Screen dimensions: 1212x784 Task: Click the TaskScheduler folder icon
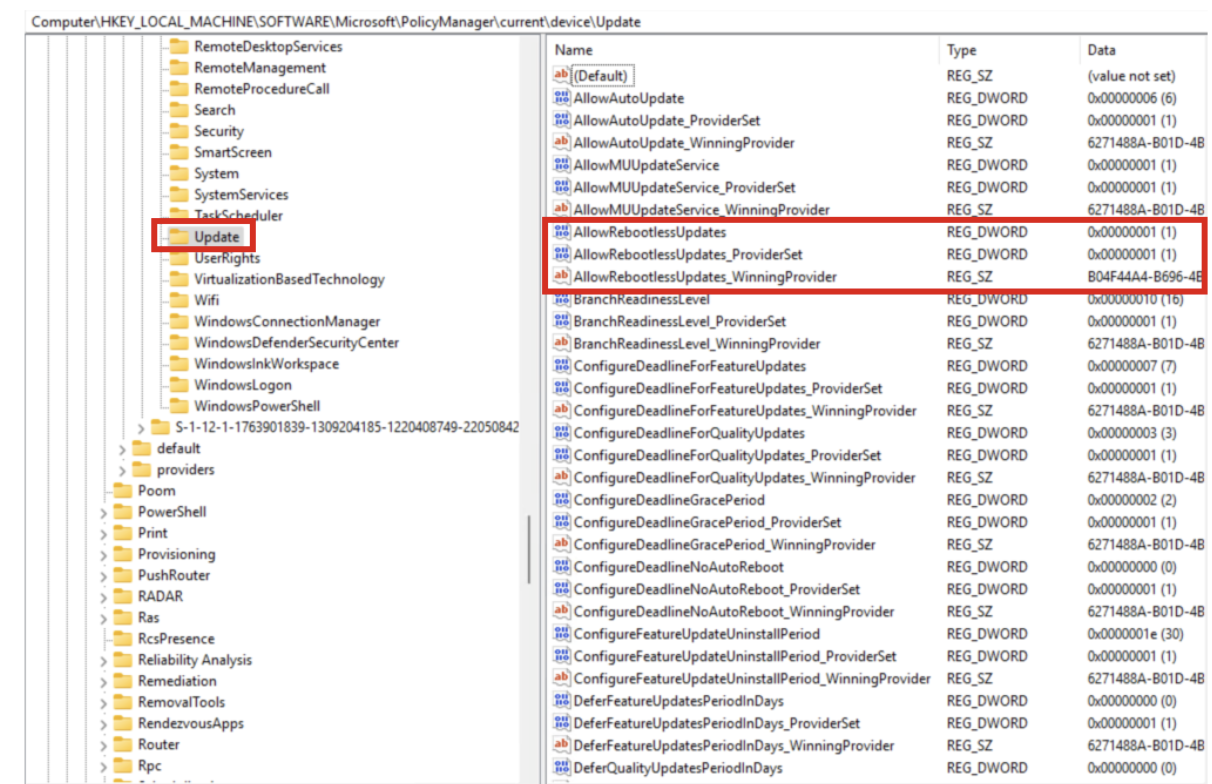click(178, 215)
